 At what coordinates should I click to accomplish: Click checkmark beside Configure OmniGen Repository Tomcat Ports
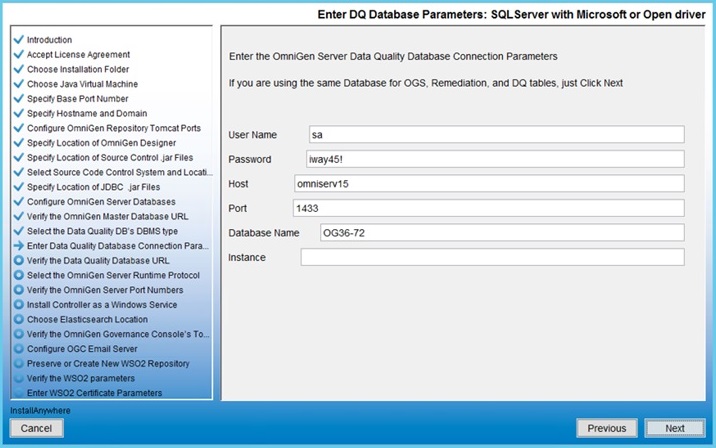coord(19,128)
